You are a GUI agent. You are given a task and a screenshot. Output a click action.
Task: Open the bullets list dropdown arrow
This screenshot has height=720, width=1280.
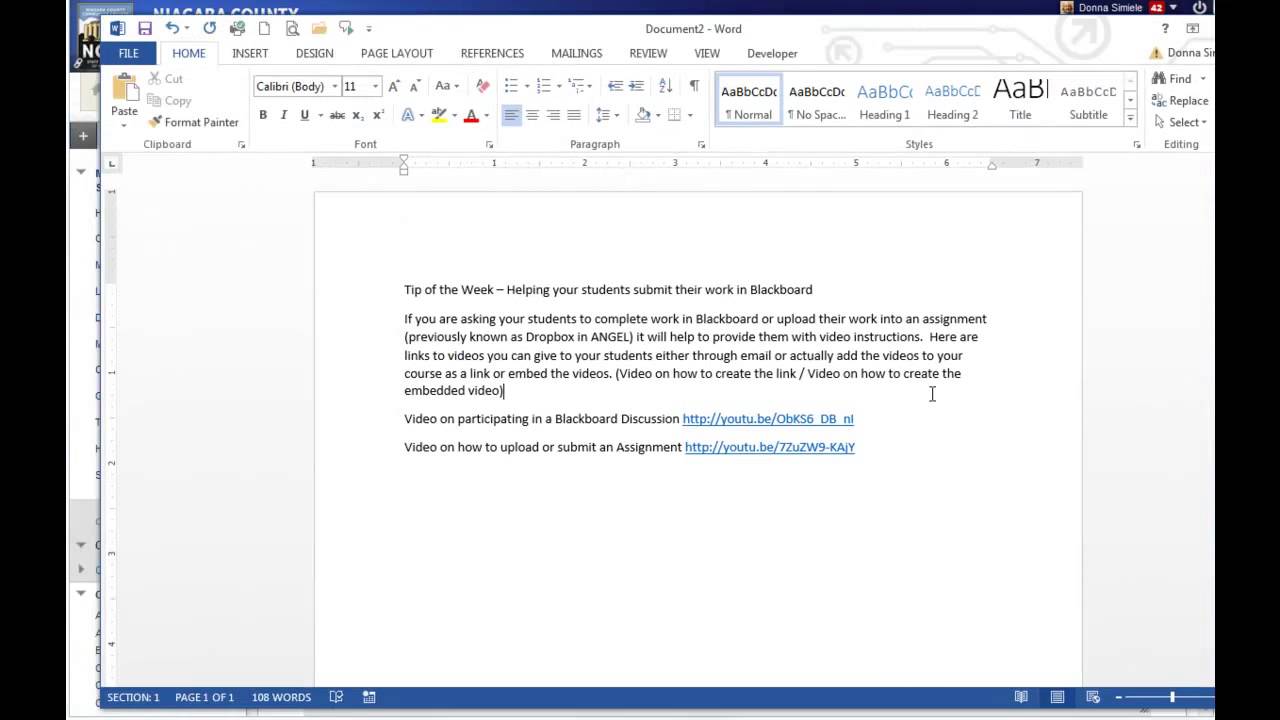(x=526, y=86)
